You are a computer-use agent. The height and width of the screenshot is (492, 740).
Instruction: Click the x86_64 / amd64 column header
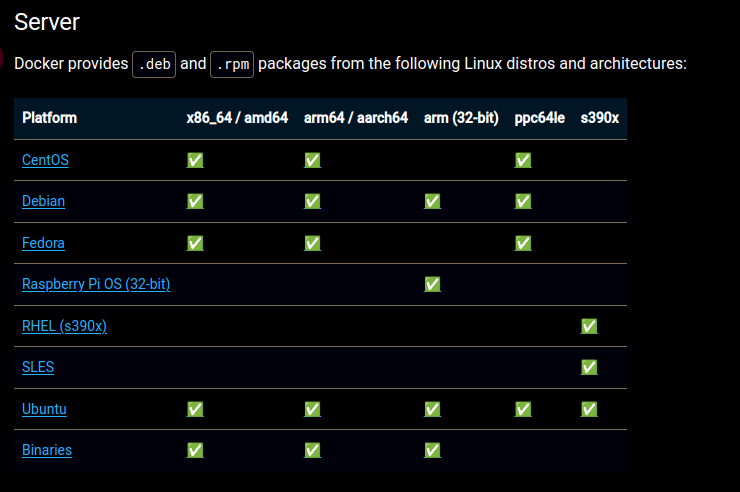(237, 118)
